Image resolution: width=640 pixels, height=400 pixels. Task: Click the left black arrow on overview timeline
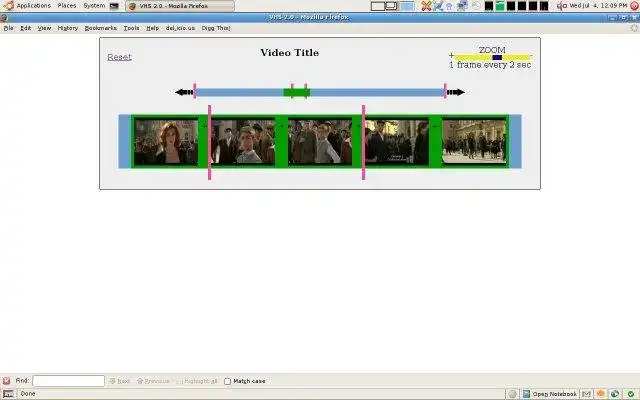point(184,92)
